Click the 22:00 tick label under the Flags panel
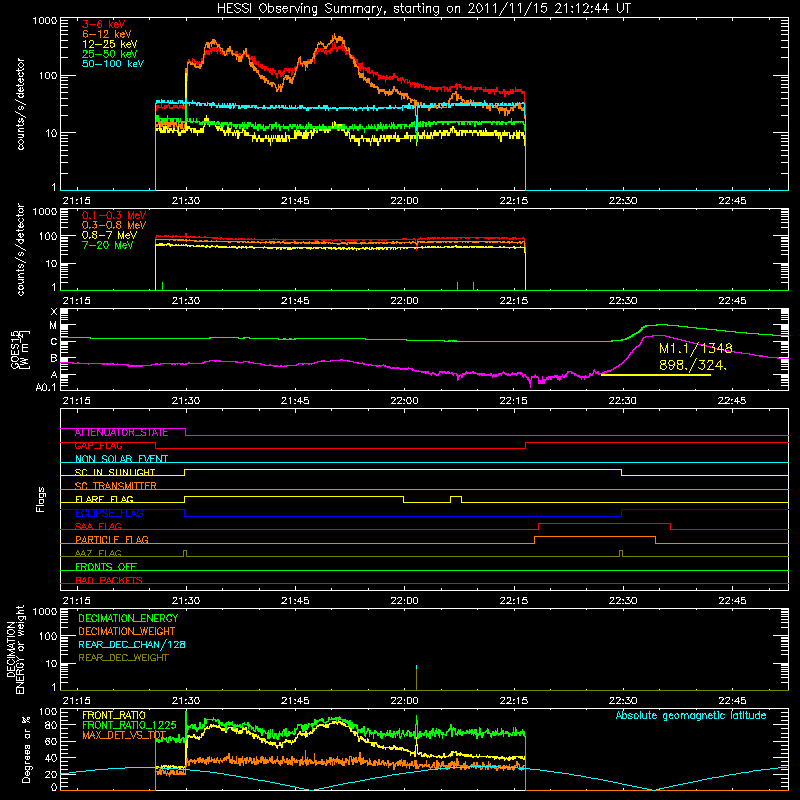Screen dimensions: 800x800 pos(404,601)
